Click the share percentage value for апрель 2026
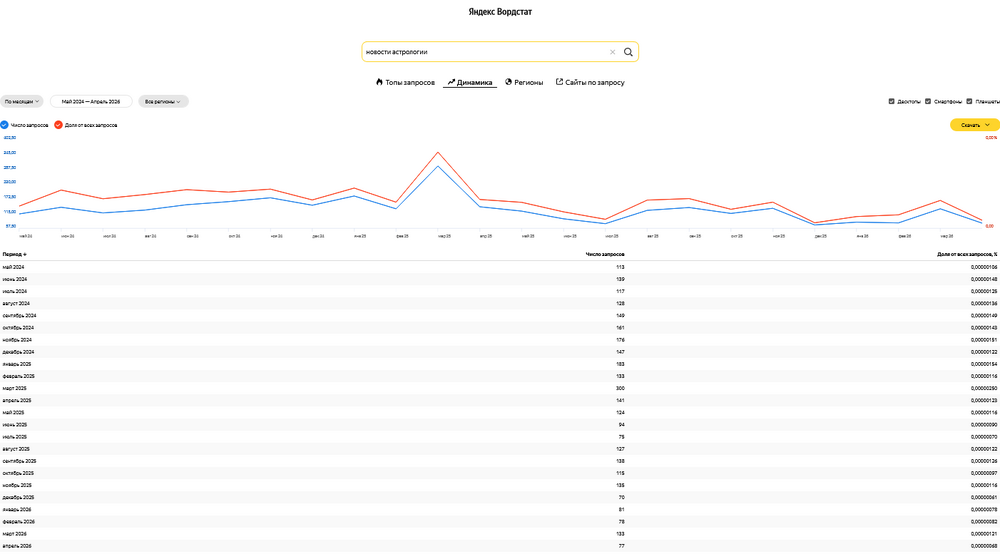 tap(984, 546)
